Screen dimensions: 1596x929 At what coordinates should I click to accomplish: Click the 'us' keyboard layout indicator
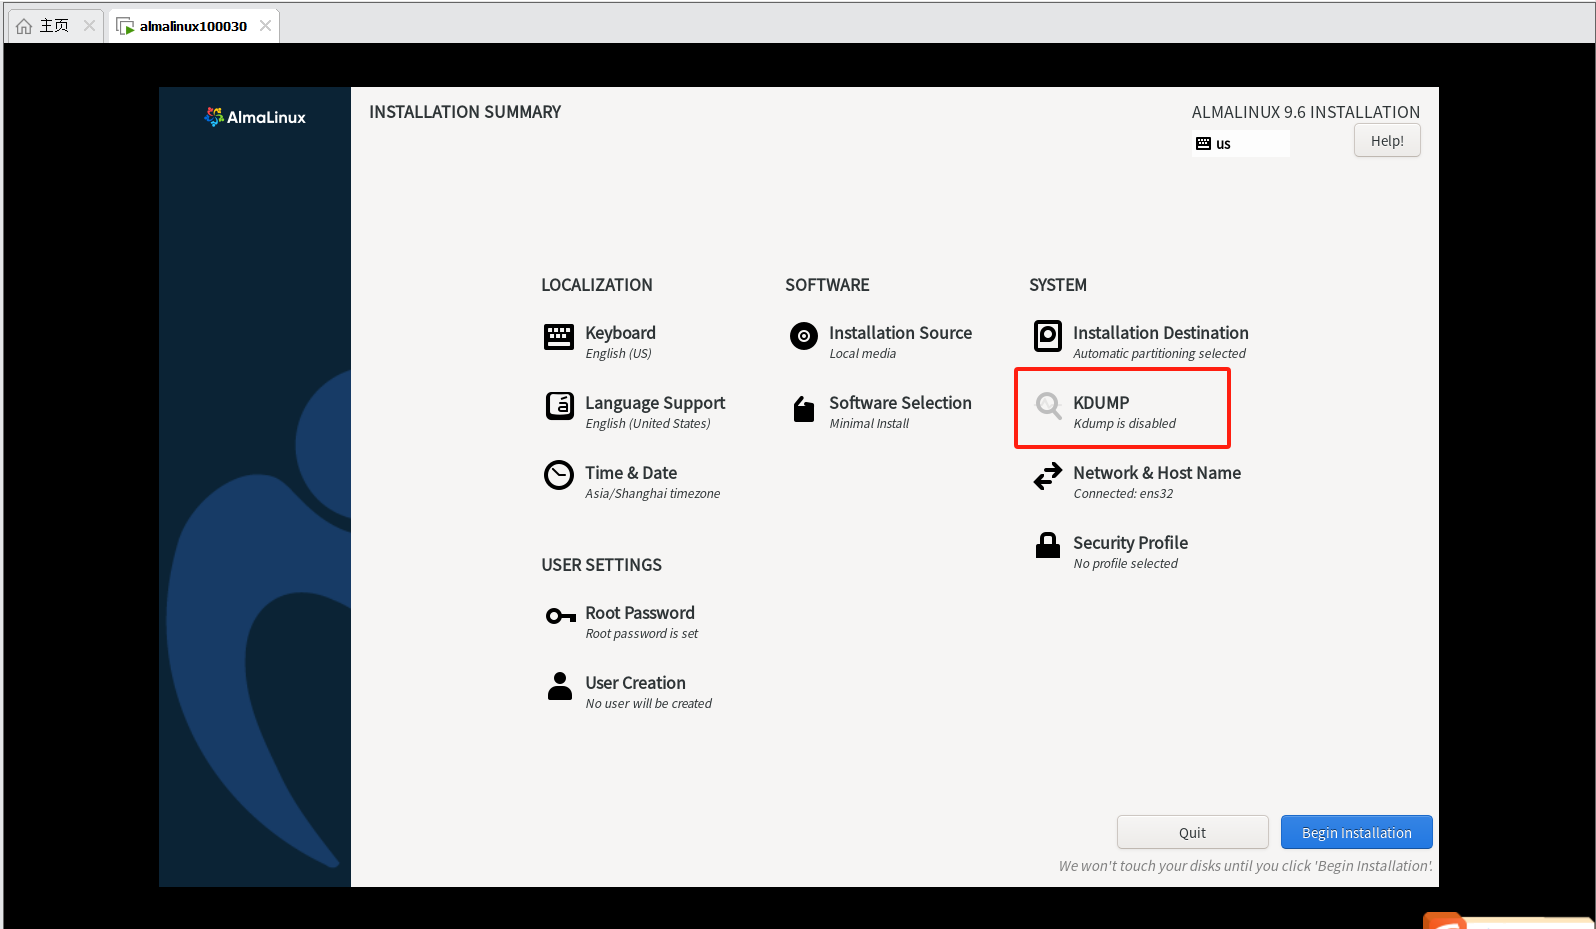1240,144
